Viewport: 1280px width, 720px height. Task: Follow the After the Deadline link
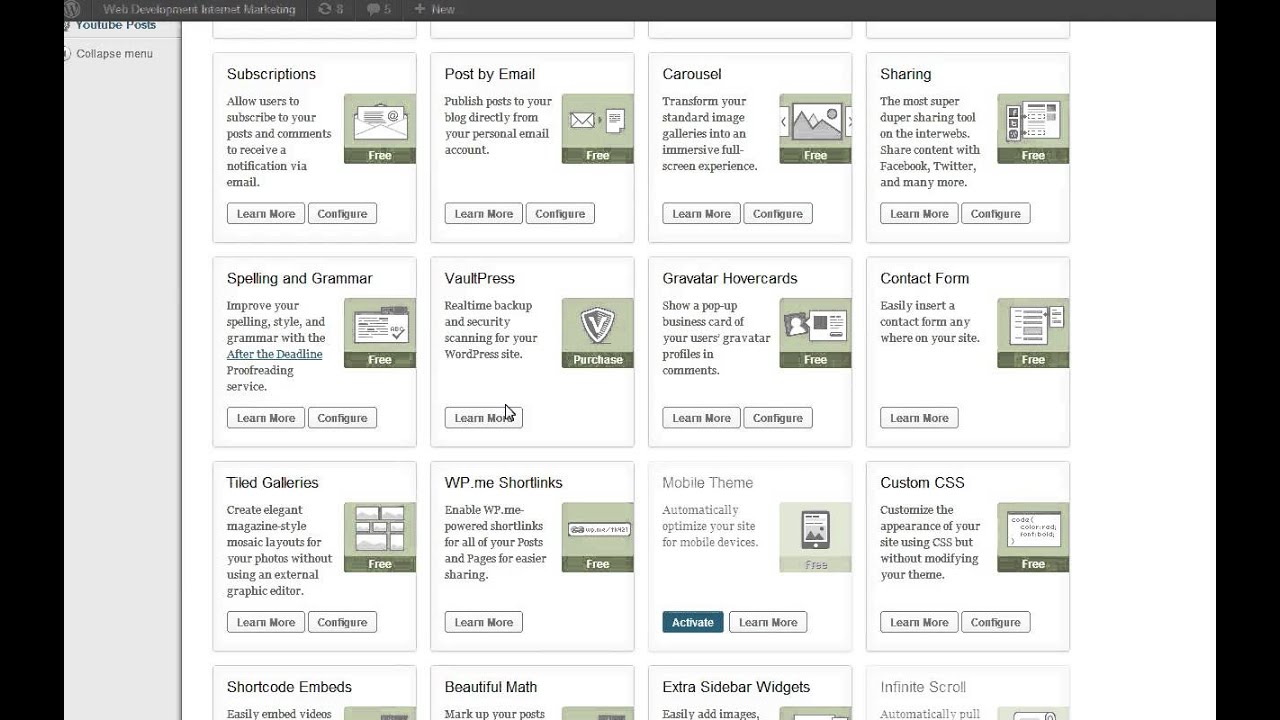[275, 354]
